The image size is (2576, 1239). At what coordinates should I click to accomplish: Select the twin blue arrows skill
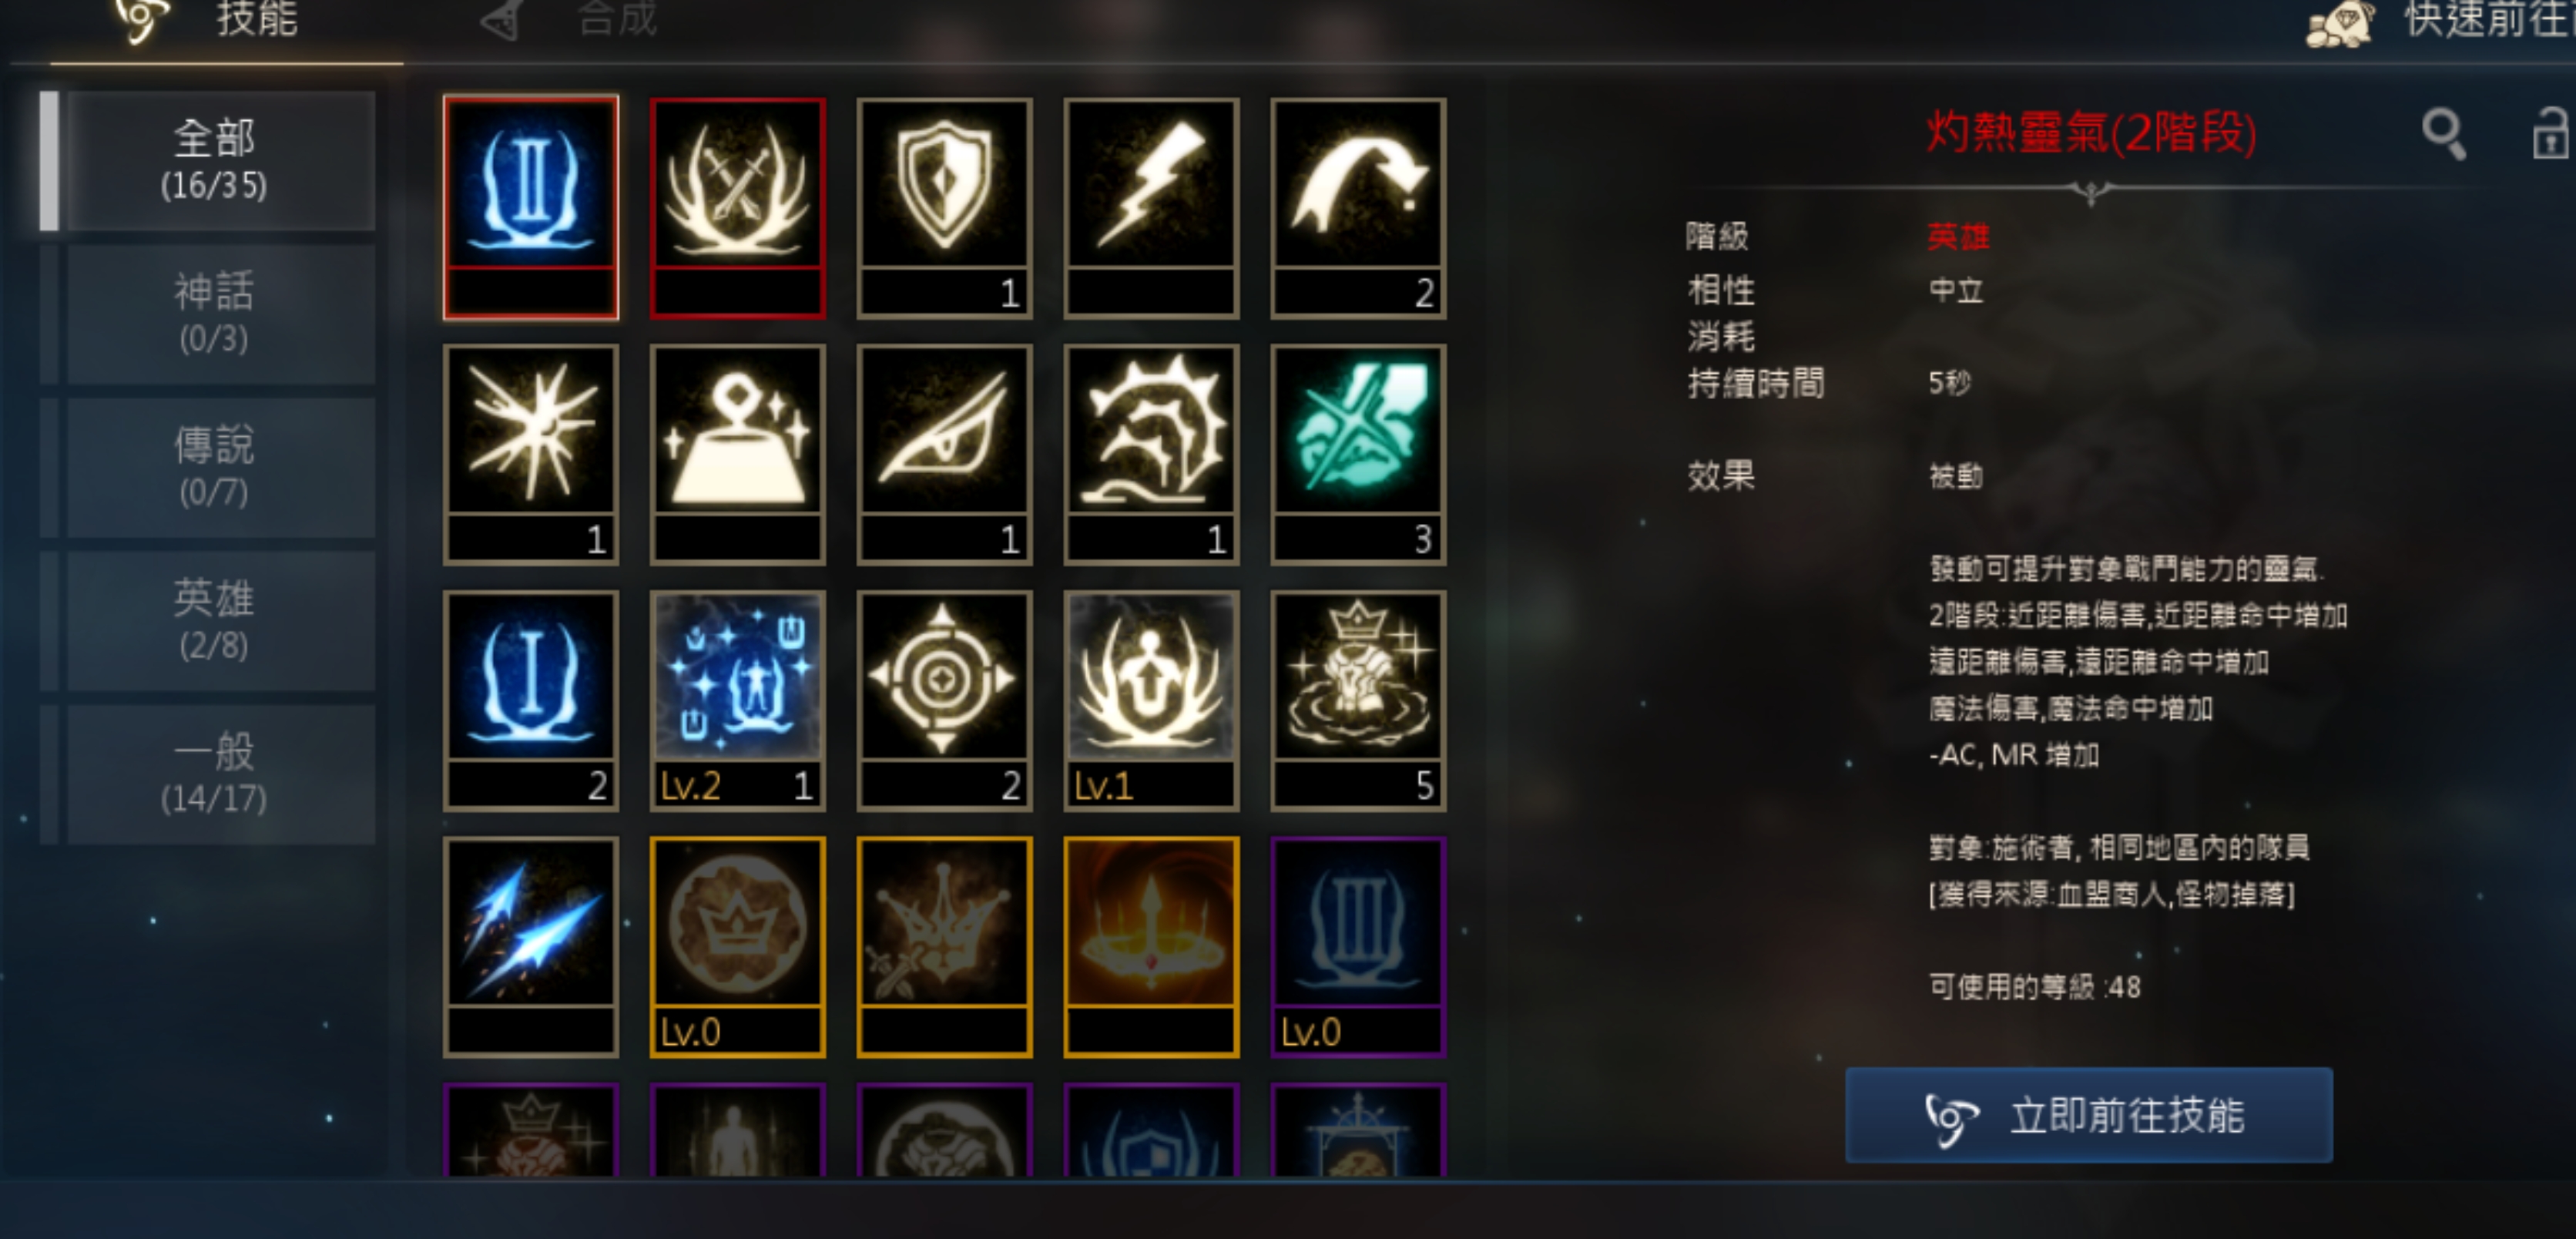coord(531,946)
